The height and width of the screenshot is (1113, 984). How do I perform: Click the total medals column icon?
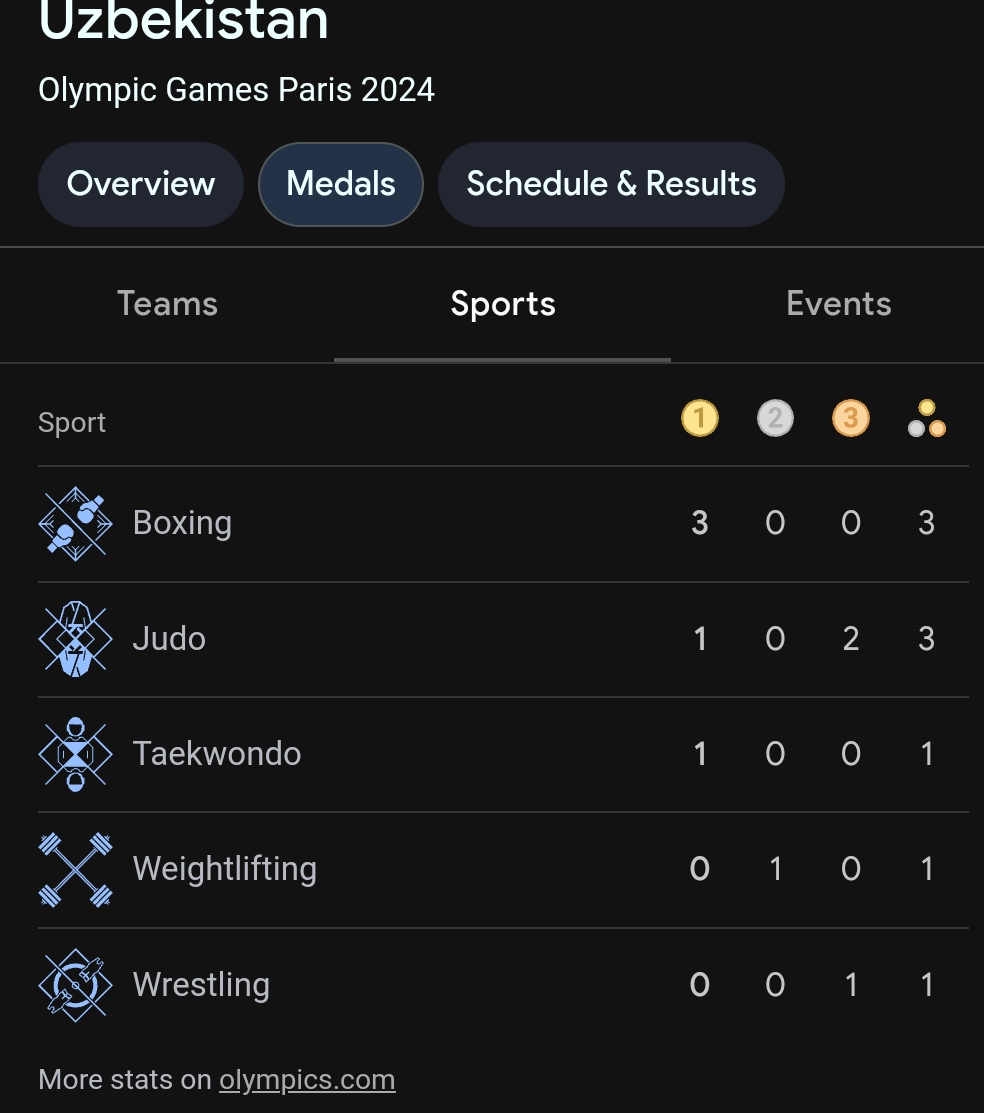click(x=927, y=419)
